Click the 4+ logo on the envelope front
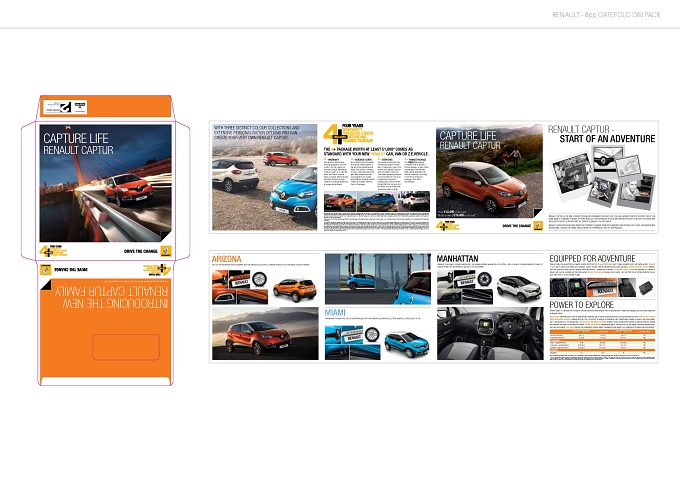The width and height of the screenshot is (680, 481). [53, 251]
